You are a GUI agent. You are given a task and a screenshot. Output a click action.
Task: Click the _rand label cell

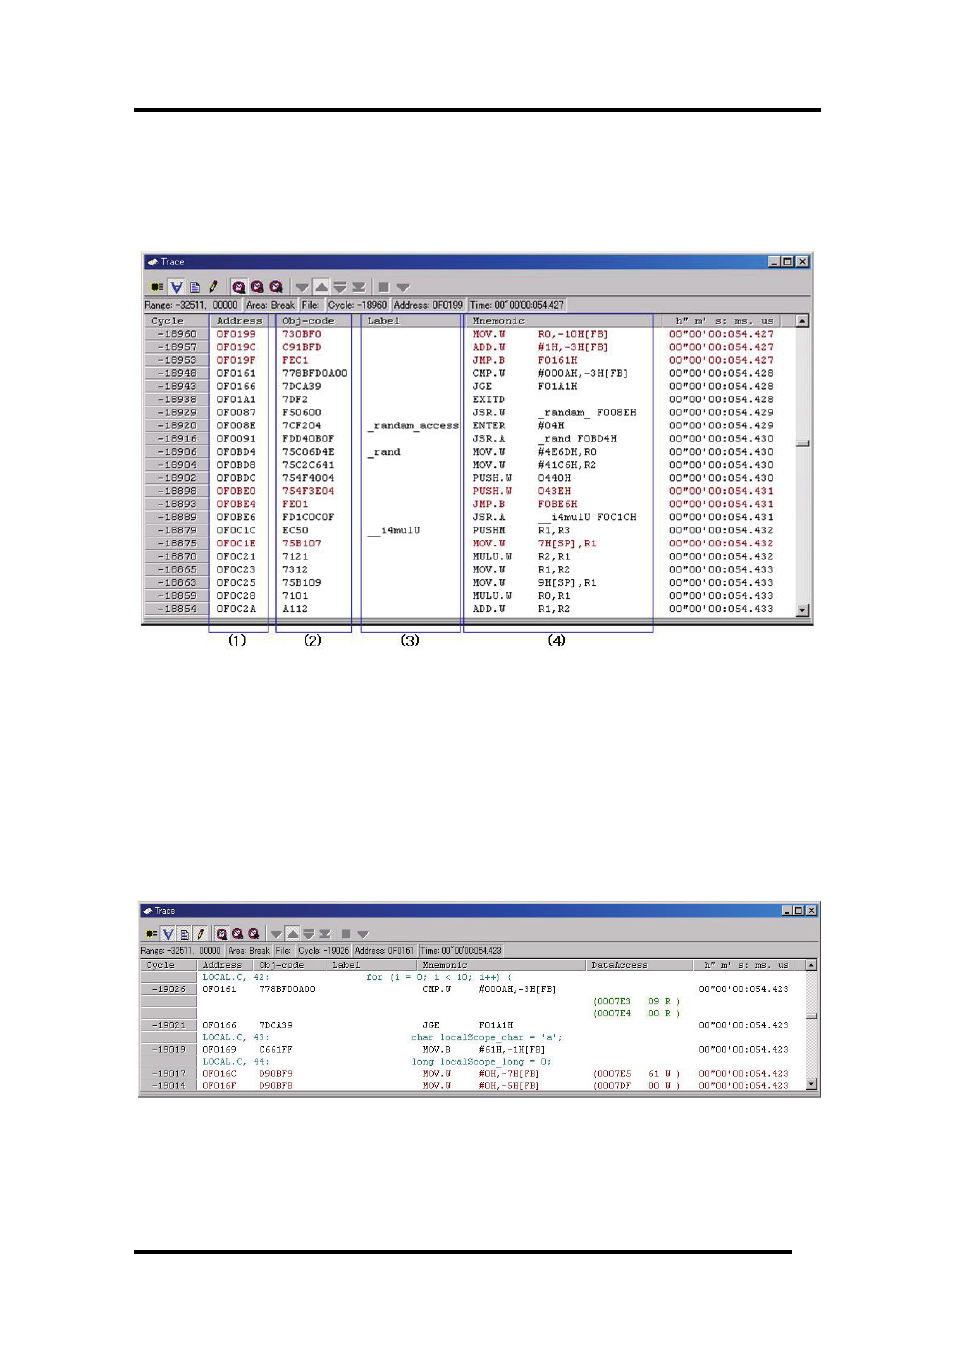384,452
